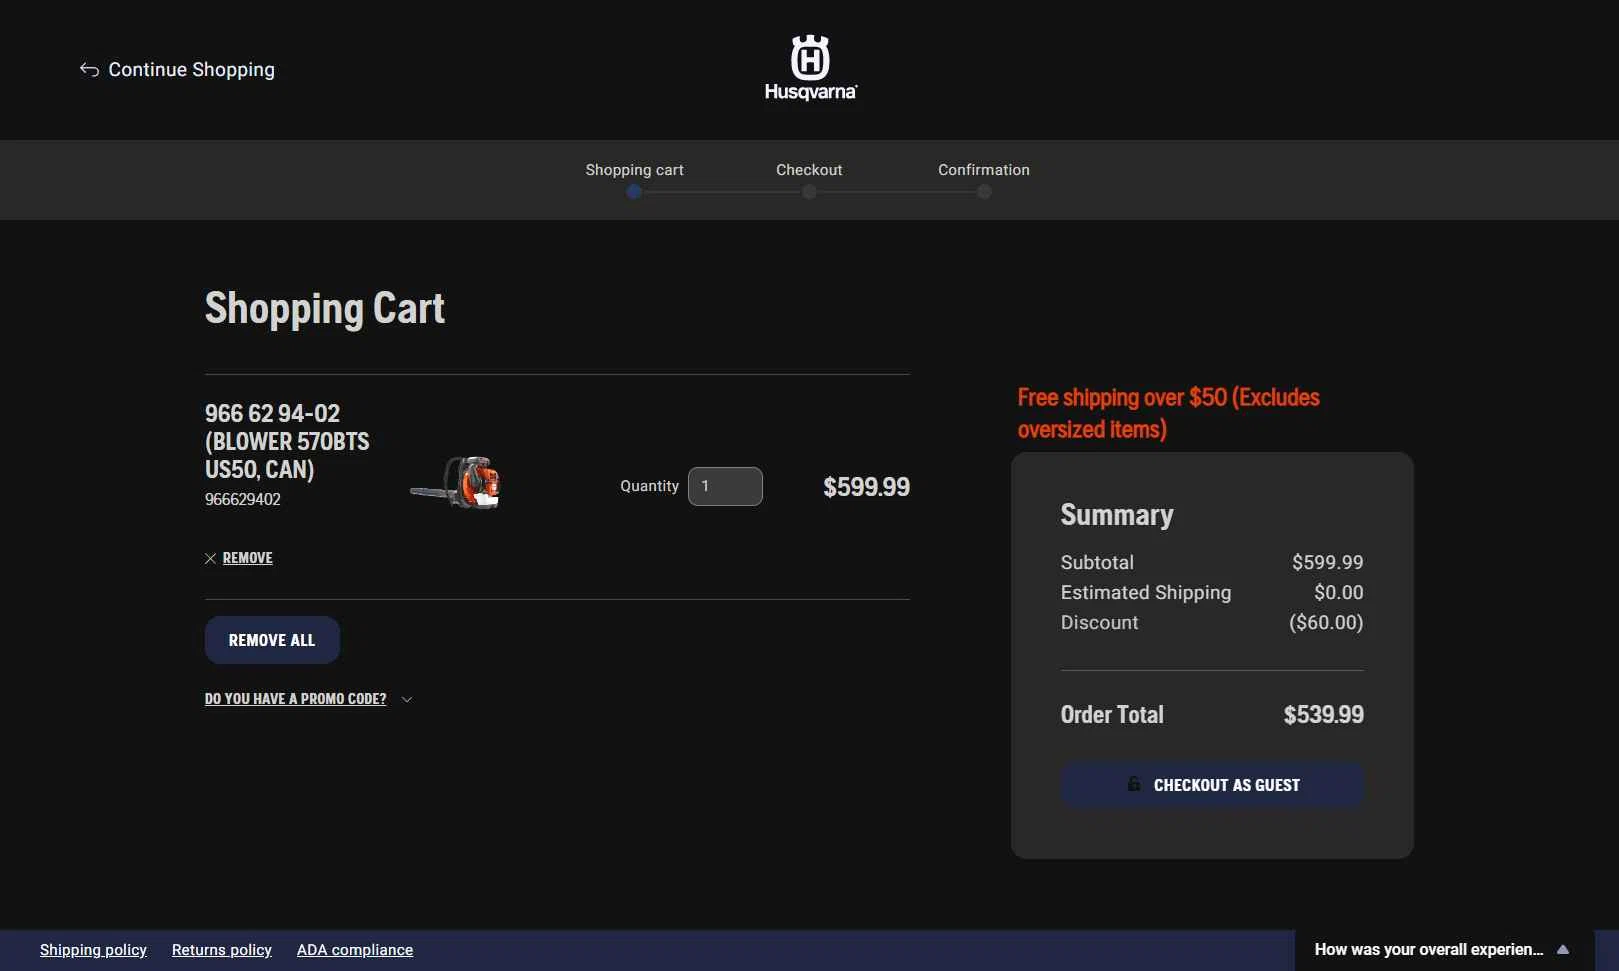This screenshot has height=971, width=1619.
Task: Click the product SKU 966629402
Action: (x=243, y=499)
